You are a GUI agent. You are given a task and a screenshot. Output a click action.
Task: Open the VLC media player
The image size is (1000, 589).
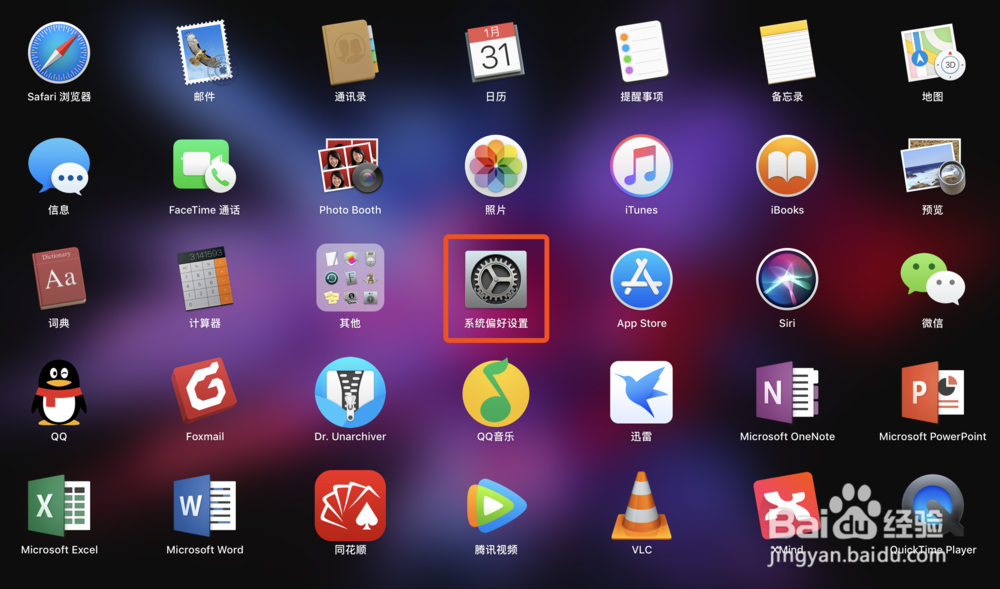pos(641,505)
